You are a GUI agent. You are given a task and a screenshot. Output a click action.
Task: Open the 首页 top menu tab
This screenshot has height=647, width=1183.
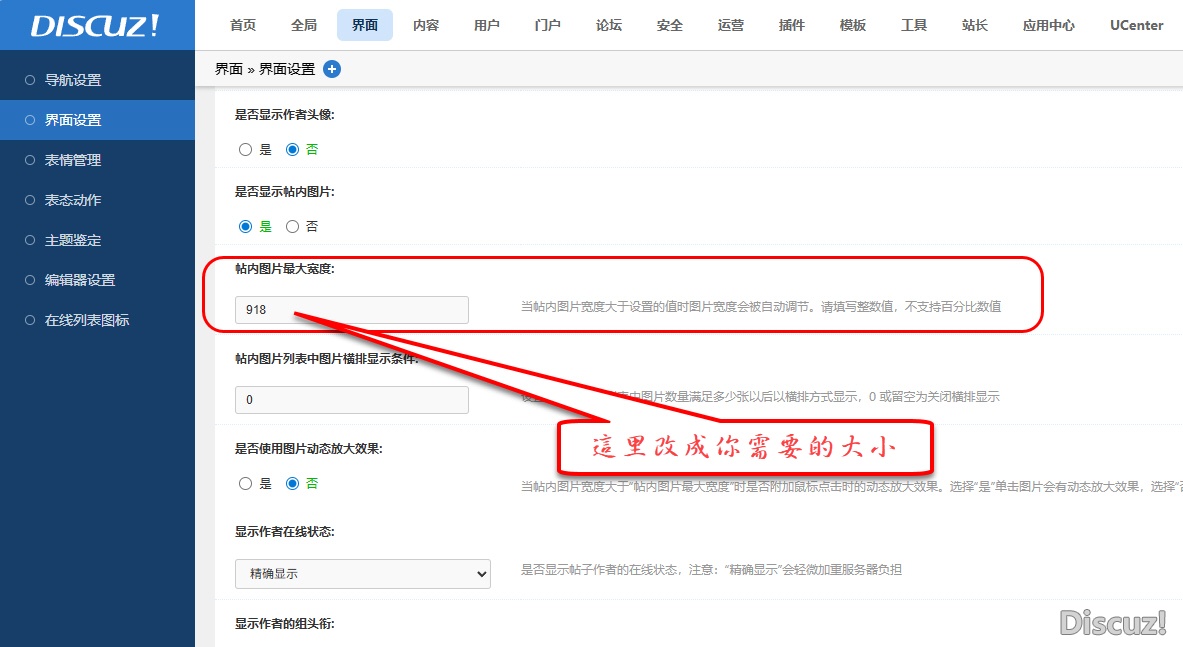click(x=243, y=25)
